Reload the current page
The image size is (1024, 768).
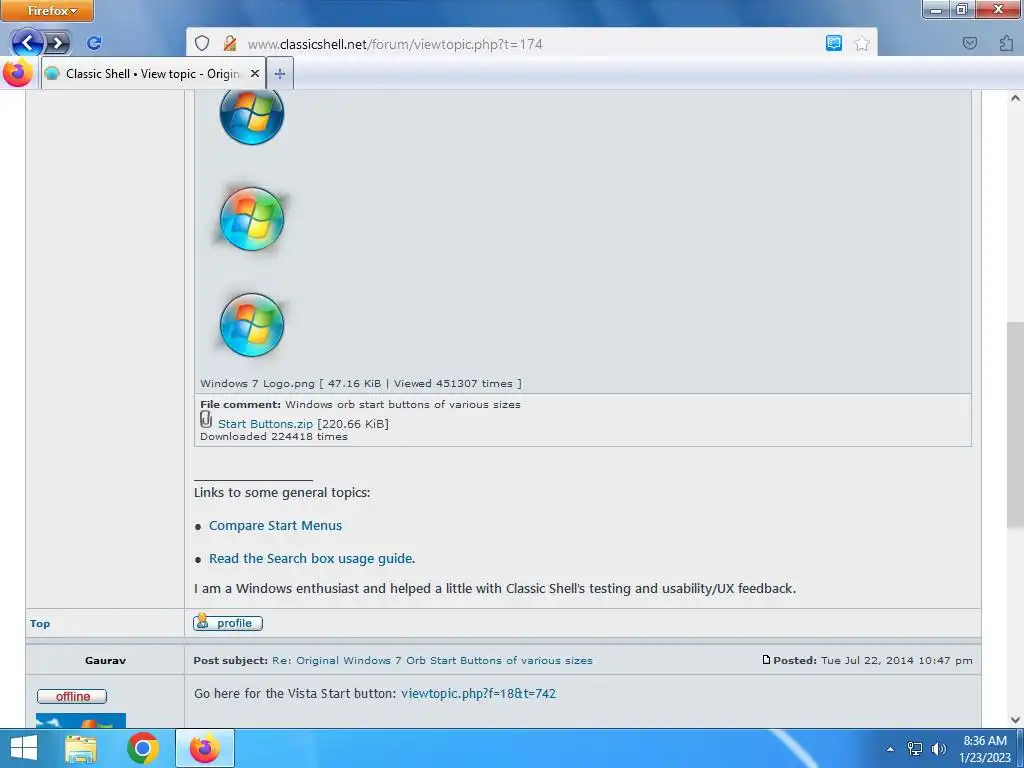tap(94, 43)
